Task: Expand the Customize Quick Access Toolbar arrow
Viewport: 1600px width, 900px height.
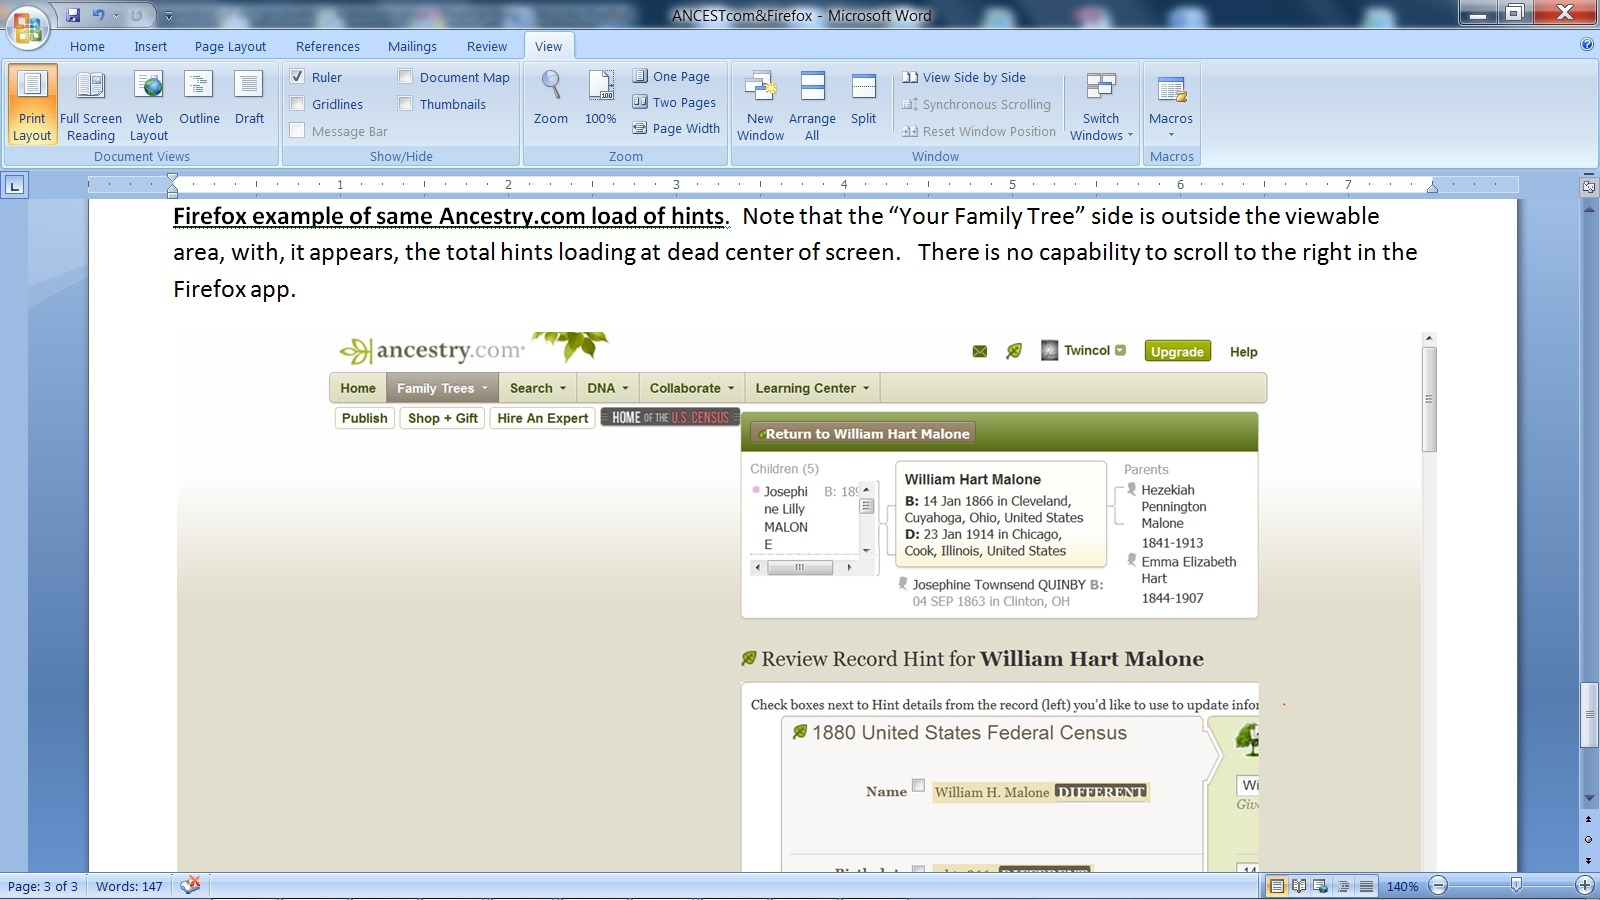Action: pyautogui.click(x=169, y=16)
